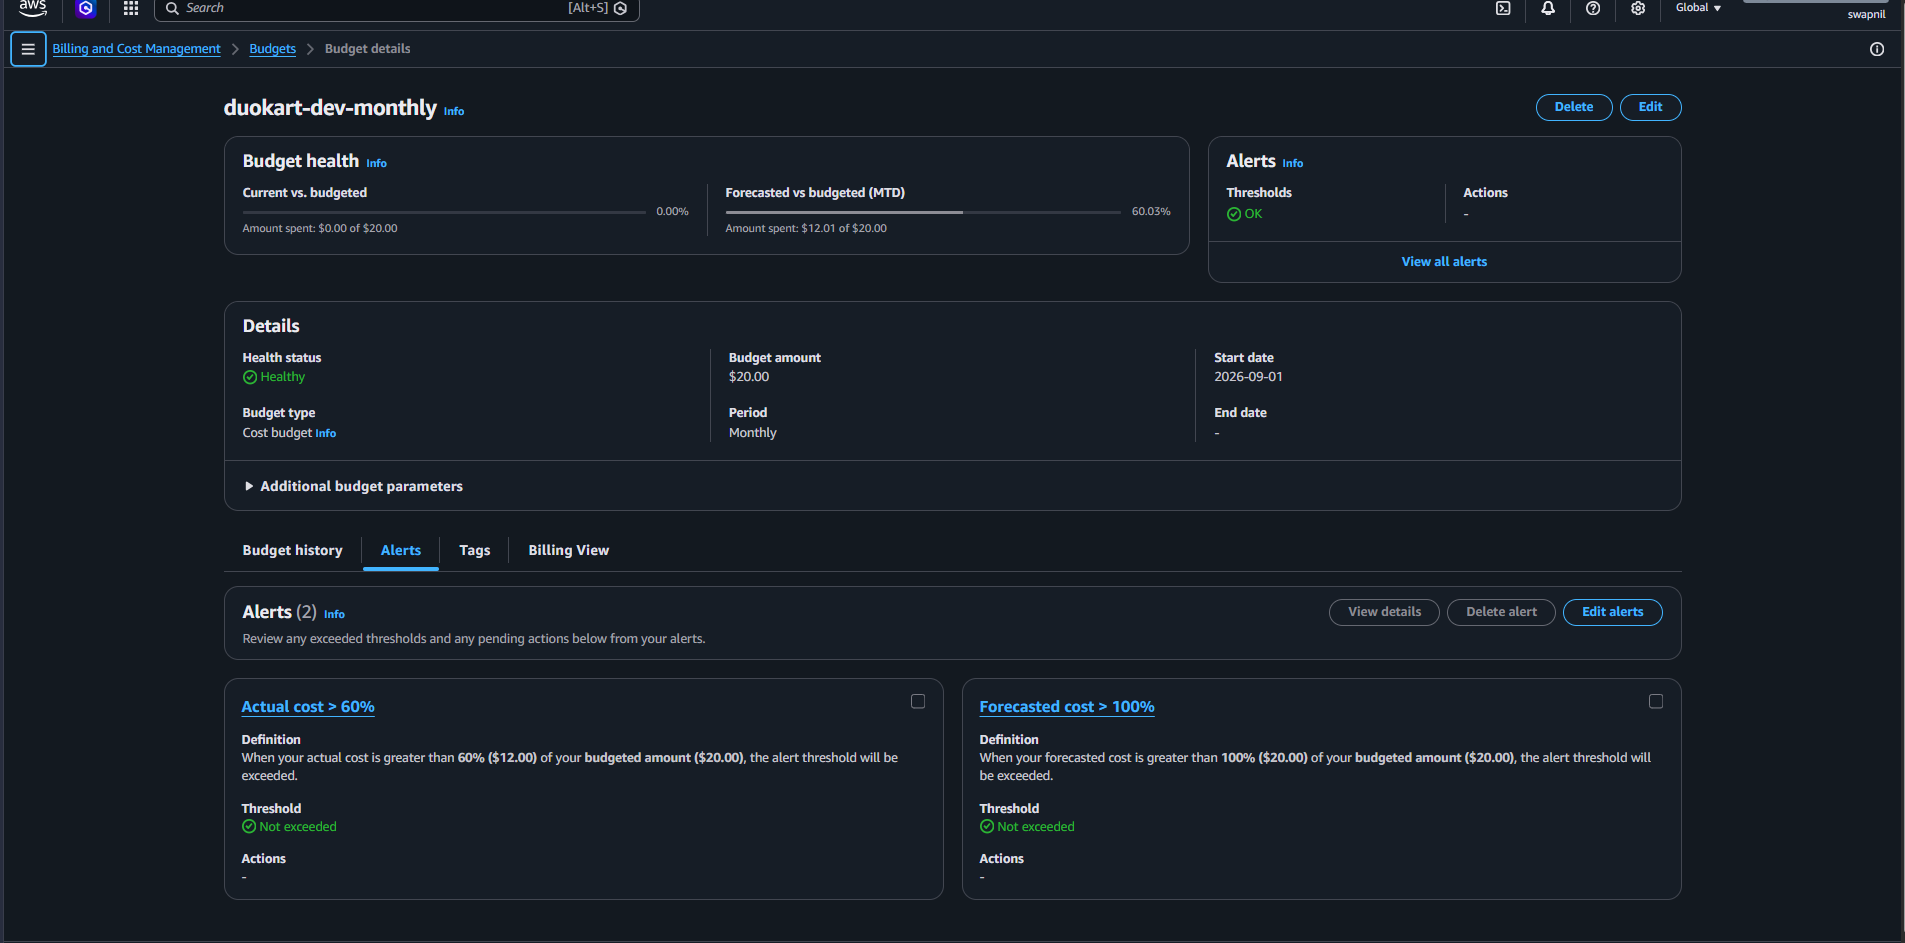1905x943 pixels.
Task: Open the Global region dropdown
Action: [x=1698, y=8]
